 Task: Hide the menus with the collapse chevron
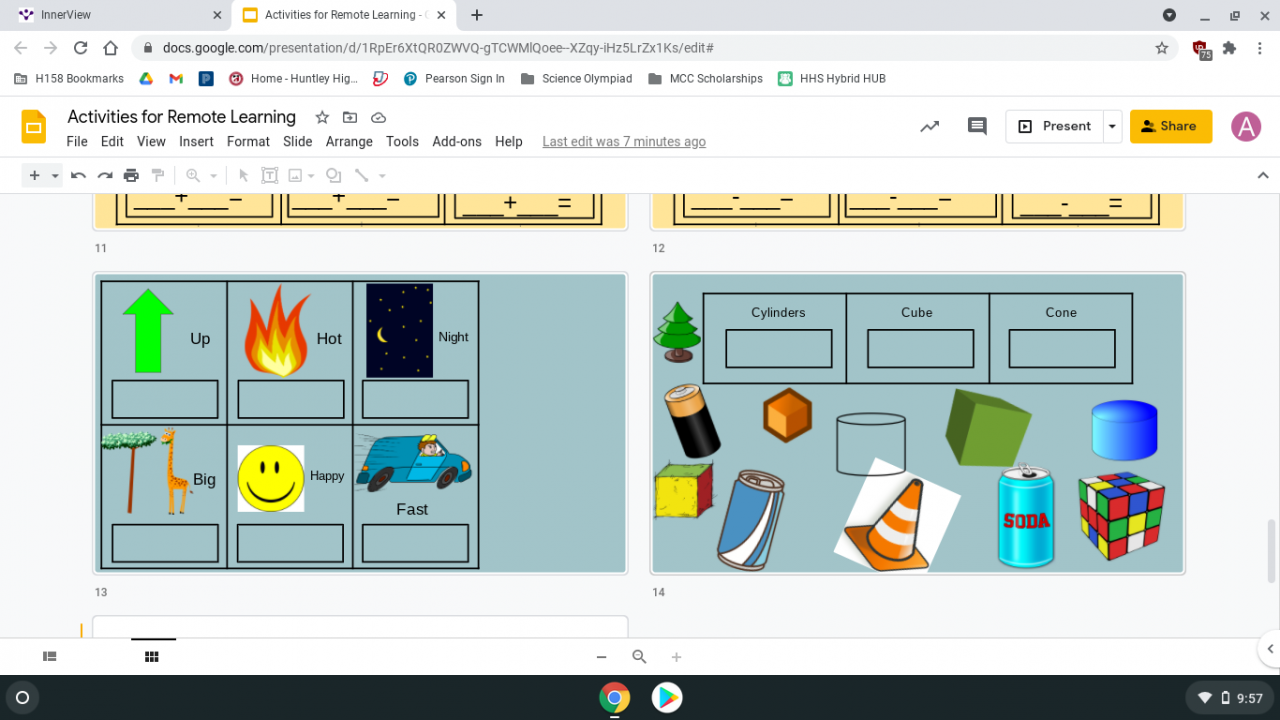1262,176
